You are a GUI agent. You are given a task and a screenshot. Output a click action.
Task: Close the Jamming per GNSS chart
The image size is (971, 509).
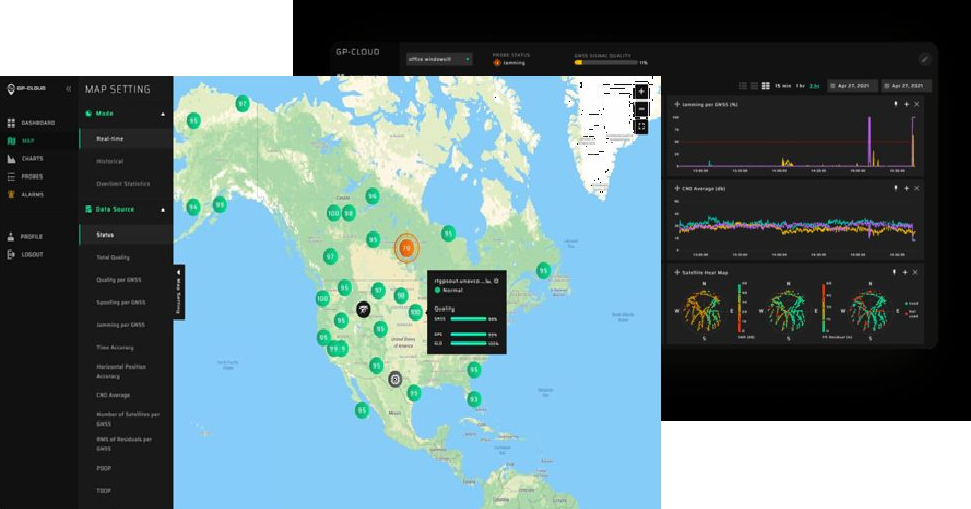coord(917,104)
